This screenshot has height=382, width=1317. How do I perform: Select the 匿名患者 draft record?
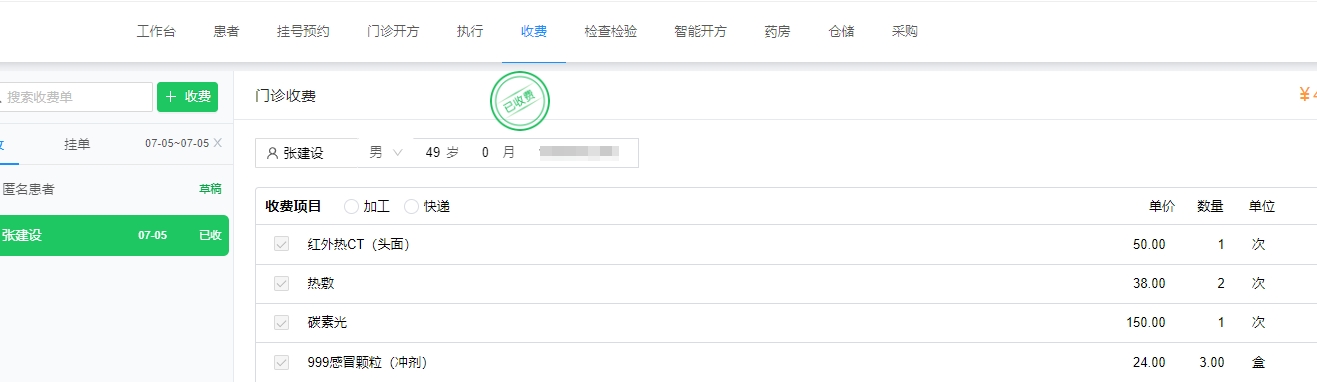click(114, 188)
